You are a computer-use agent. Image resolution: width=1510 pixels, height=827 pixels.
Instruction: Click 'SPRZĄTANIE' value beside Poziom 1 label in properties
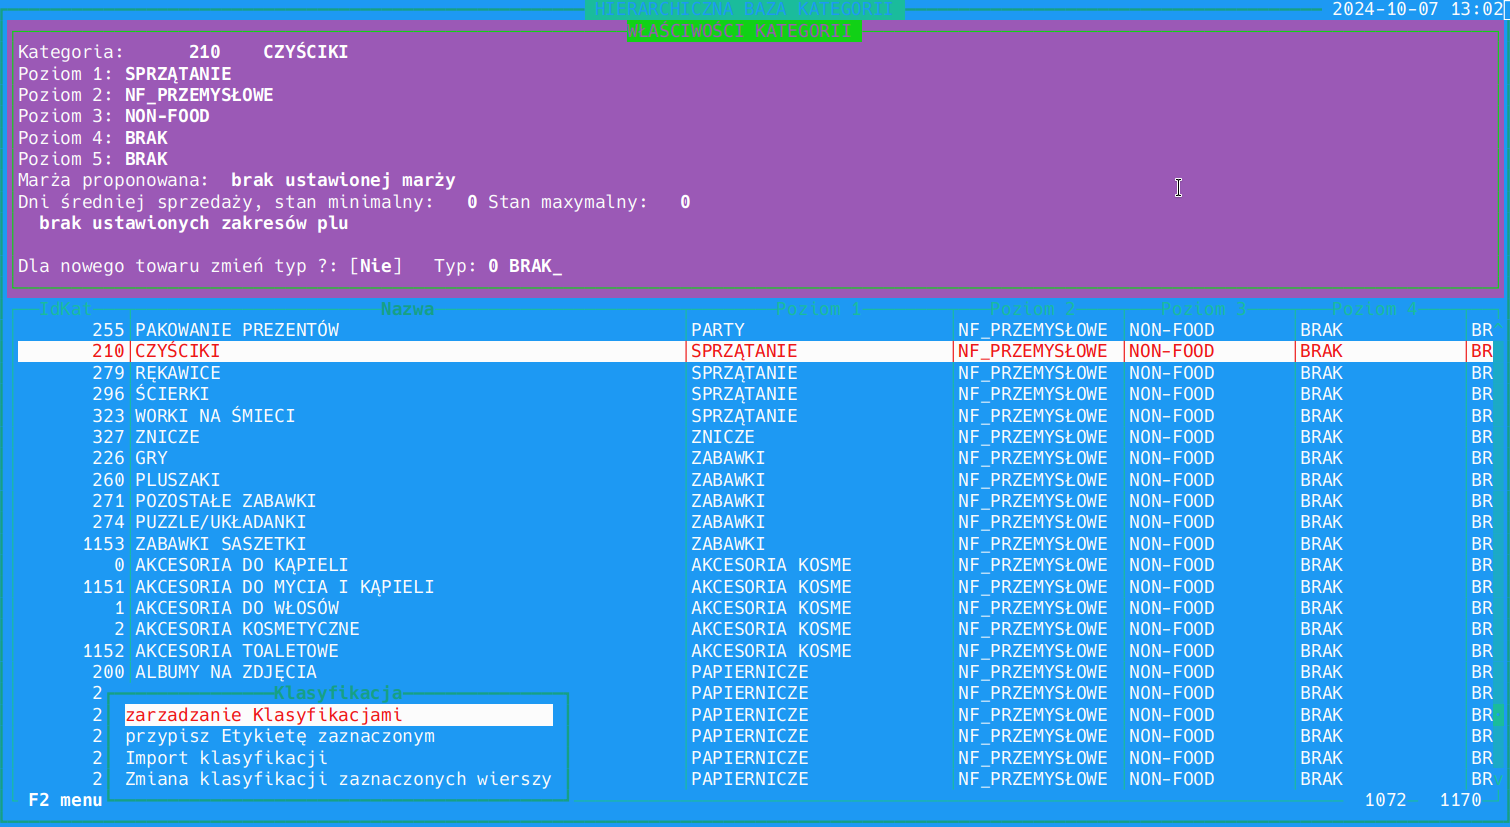178,74
